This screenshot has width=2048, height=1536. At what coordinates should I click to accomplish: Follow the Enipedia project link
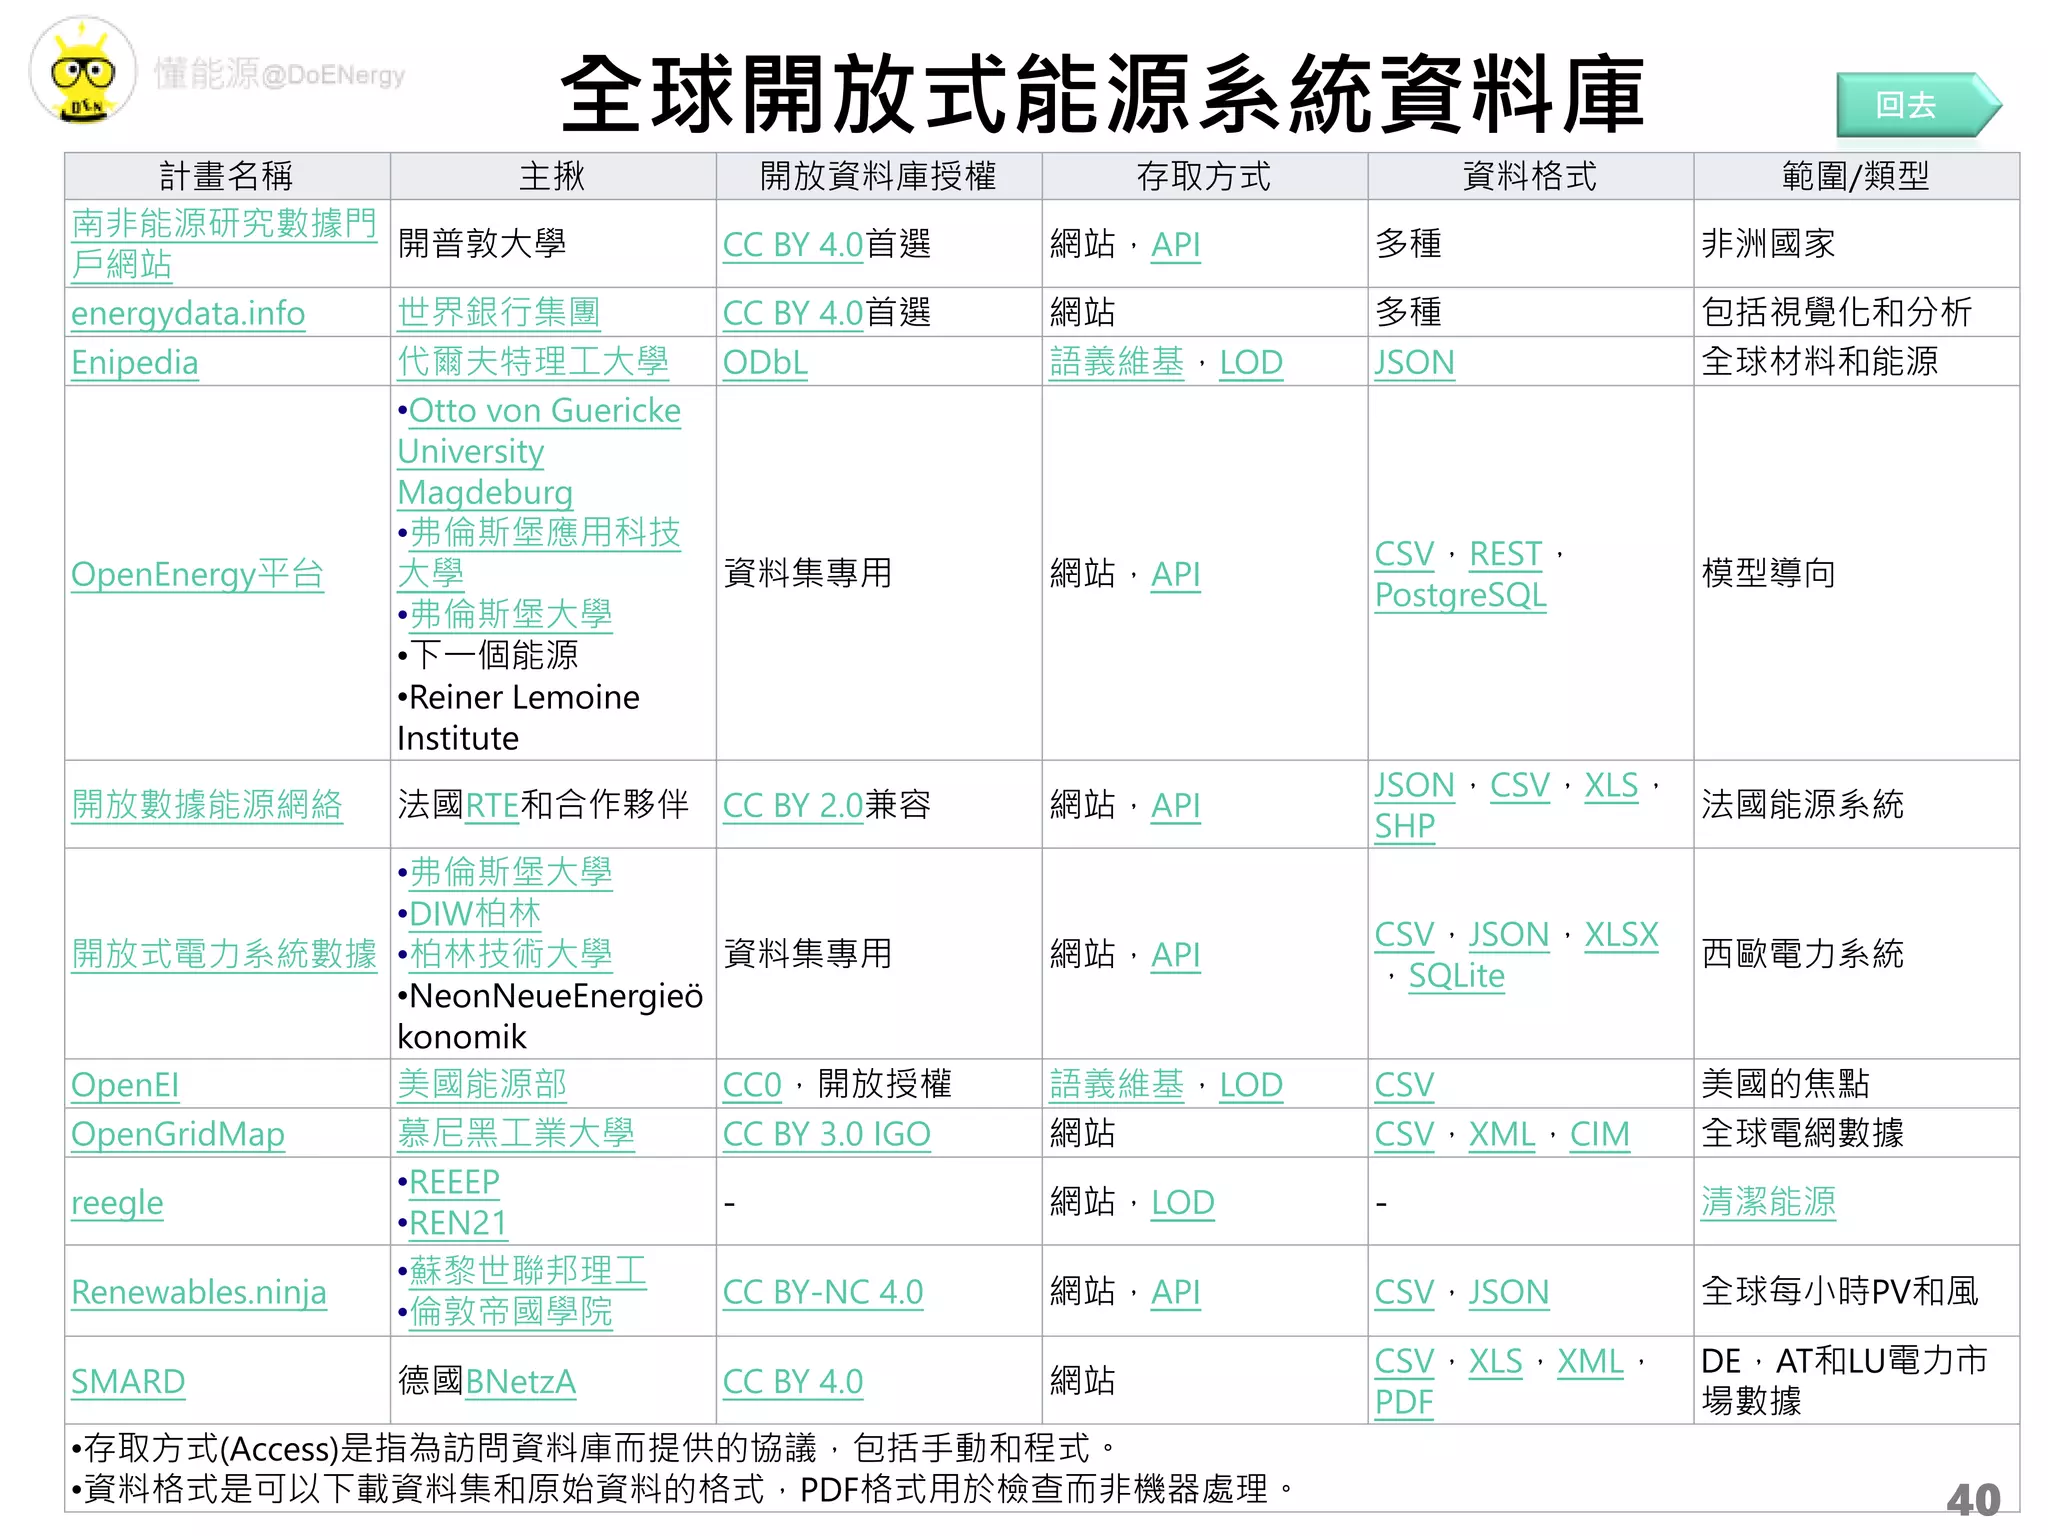click(x=135, y=362)
